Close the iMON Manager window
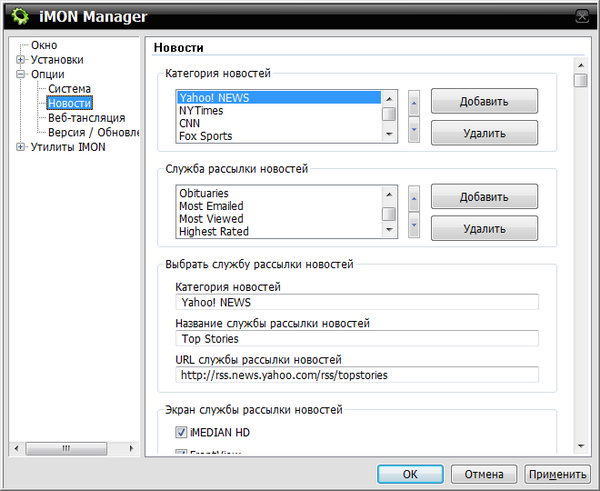The height and width of the screenshot is (491, 600). coord(582,16)
